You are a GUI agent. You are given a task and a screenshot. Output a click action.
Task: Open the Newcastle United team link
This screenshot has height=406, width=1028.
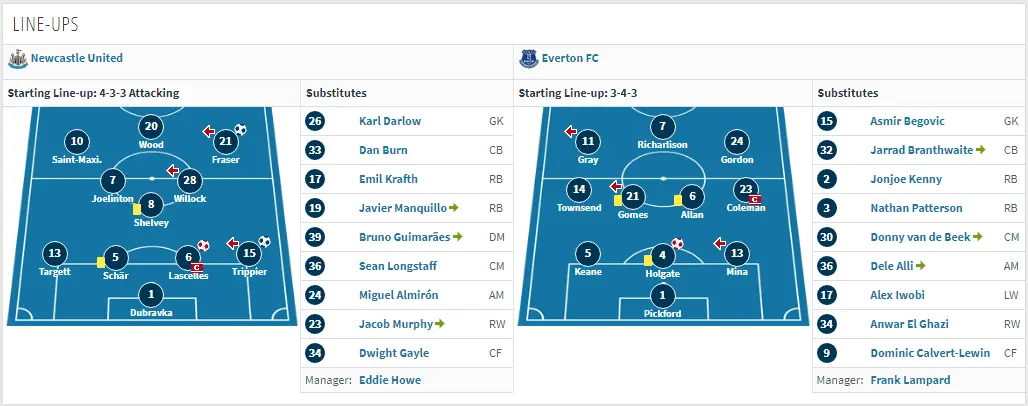coord(77,59)
